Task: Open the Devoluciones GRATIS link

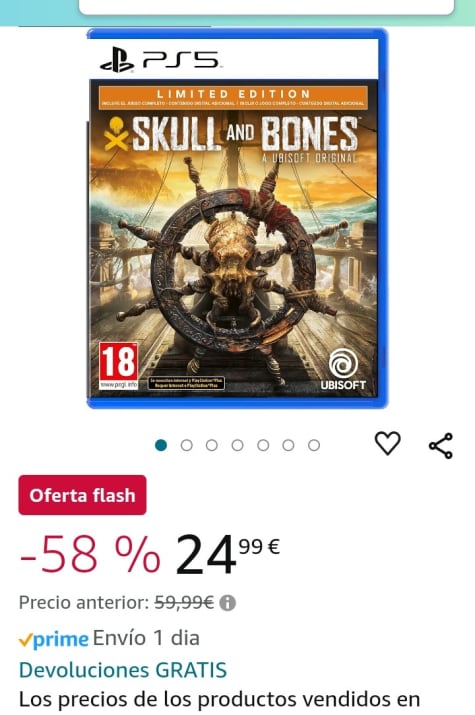Action: pos(123,670)
